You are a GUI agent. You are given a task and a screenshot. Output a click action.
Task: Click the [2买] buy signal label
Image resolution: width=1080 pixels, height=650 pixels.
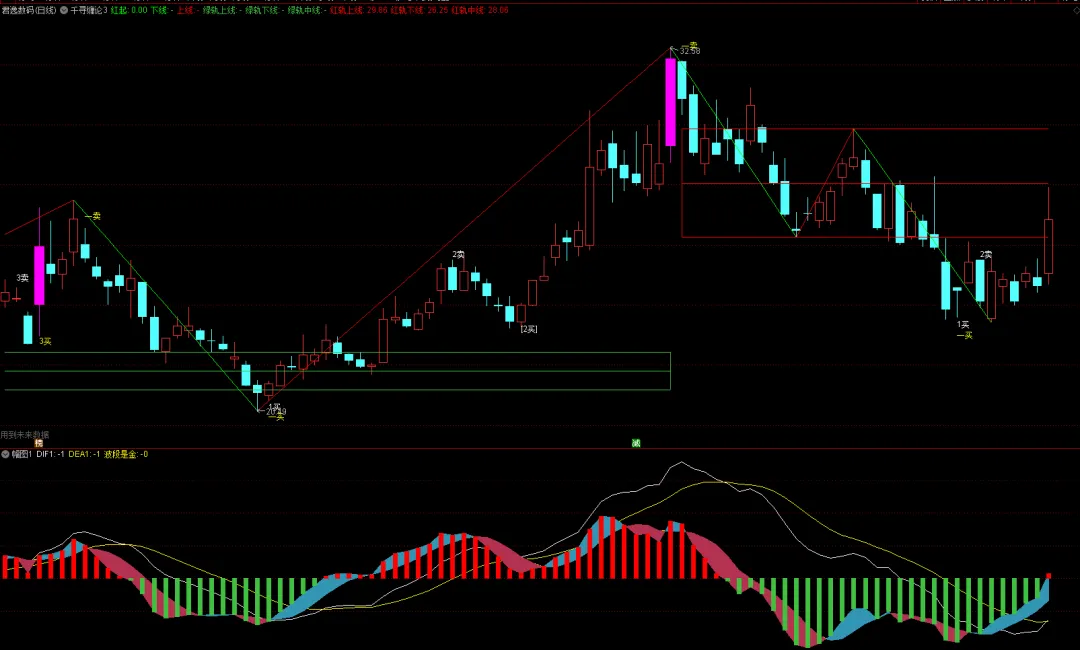pos(529,329)
